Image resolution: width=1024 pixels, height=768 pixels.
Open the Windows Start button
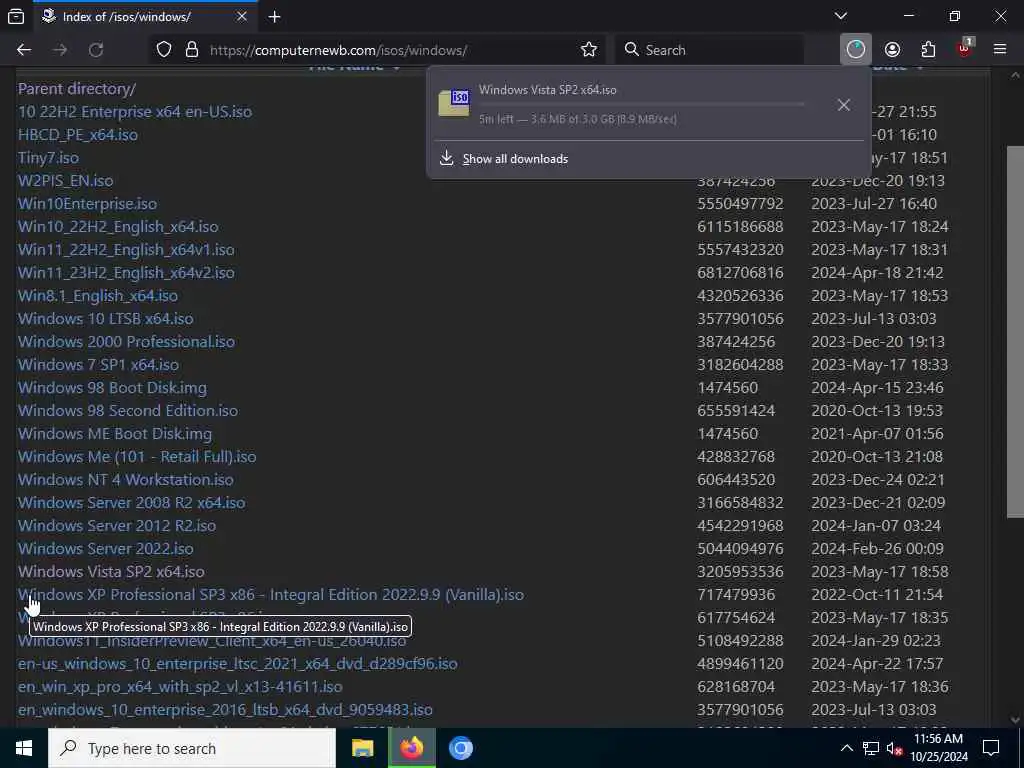[24, 748]
